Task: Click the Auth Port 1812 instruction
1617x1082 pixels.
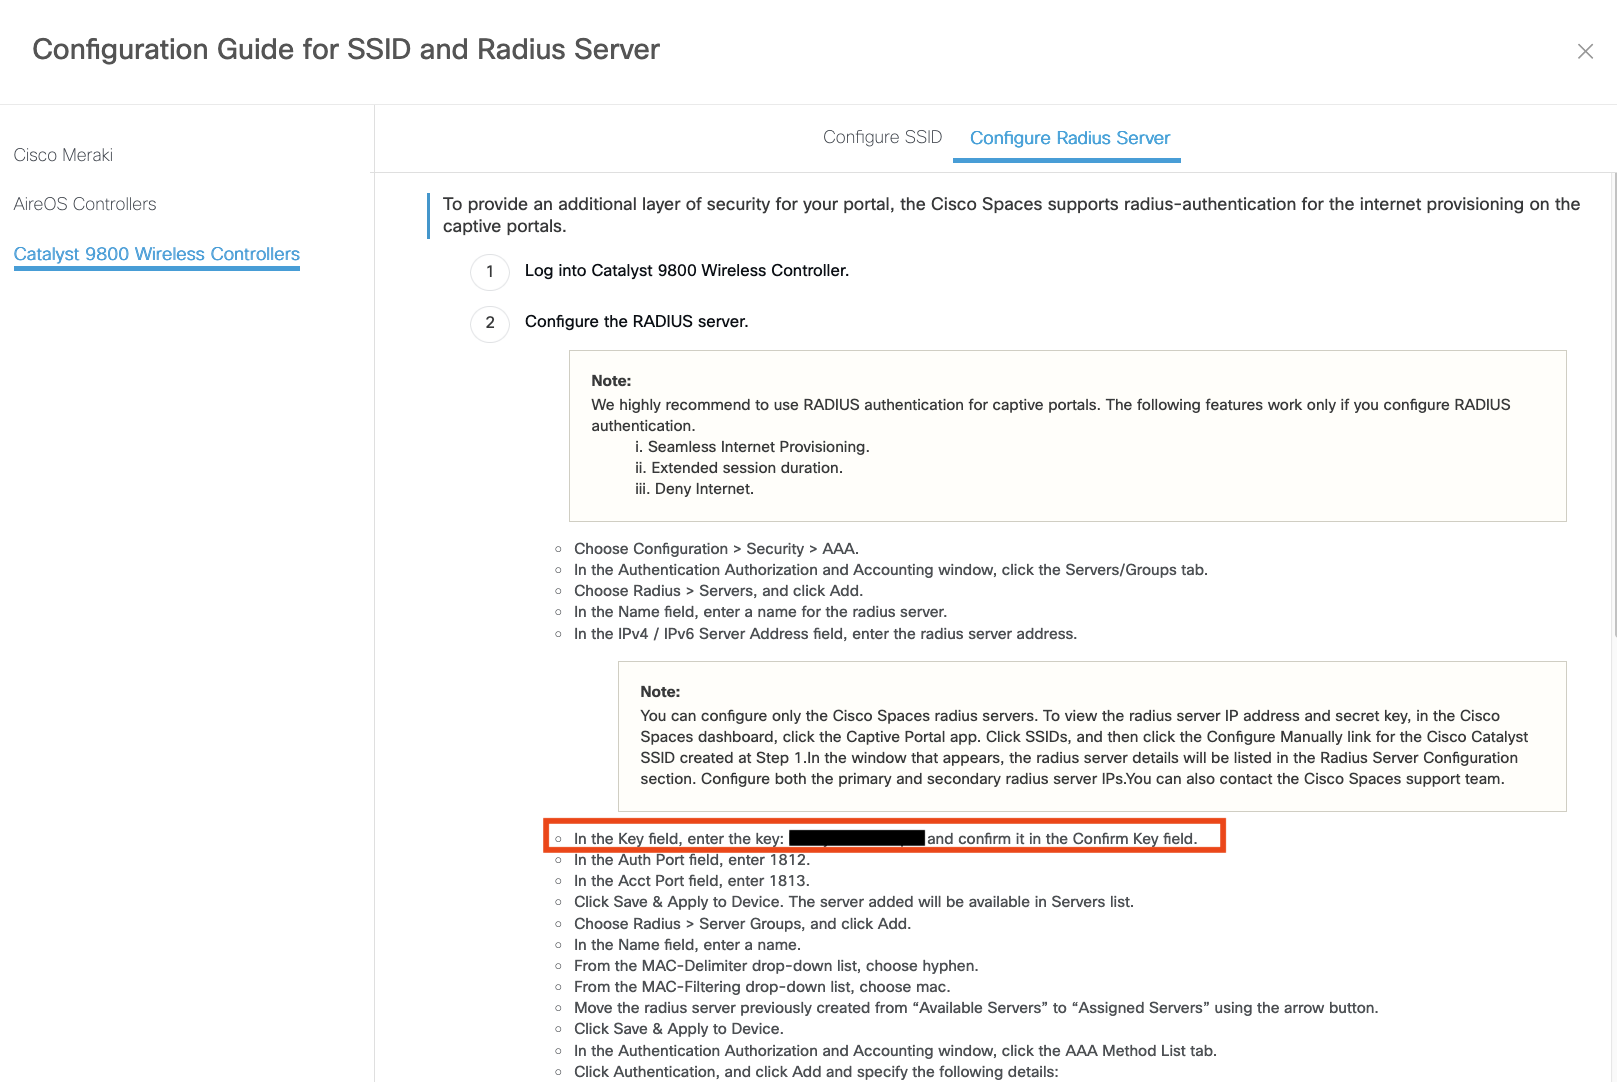Action: tap(692, 860)
